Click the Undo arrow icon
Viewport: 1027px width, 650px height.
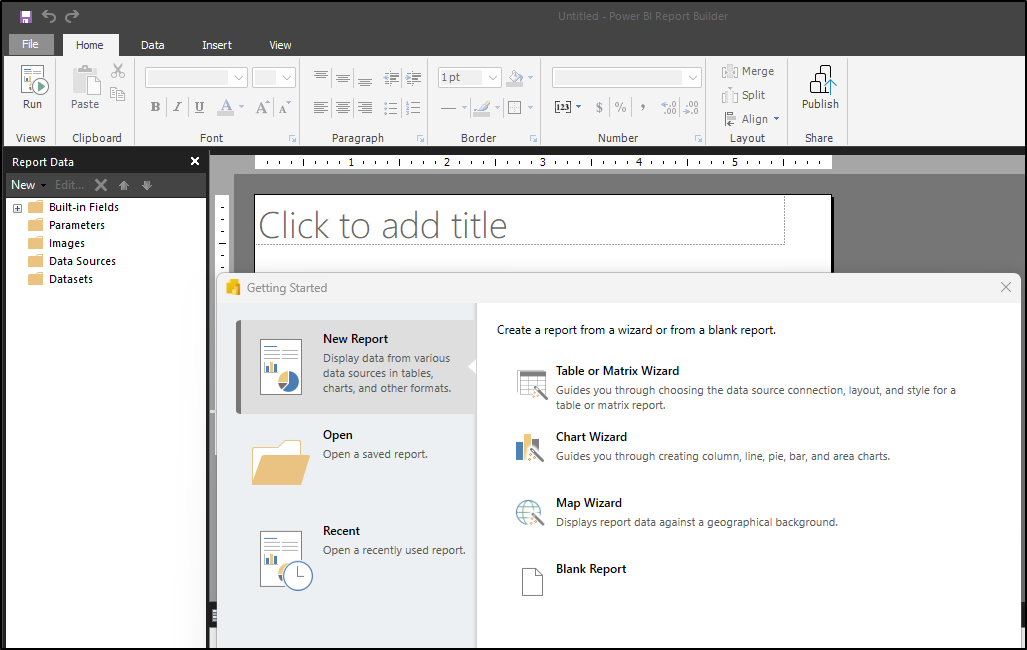(x=49, y=16)
